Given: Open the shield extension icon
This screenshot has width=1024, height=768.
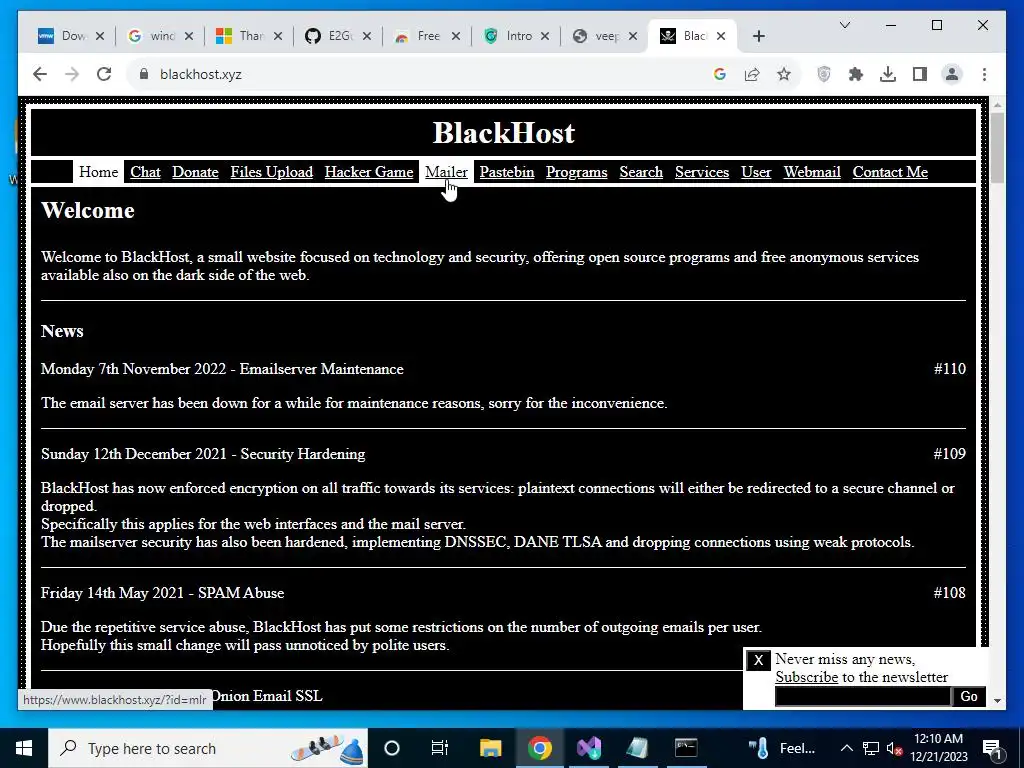Looking at the screenshot, I should (x=824, y=74).
